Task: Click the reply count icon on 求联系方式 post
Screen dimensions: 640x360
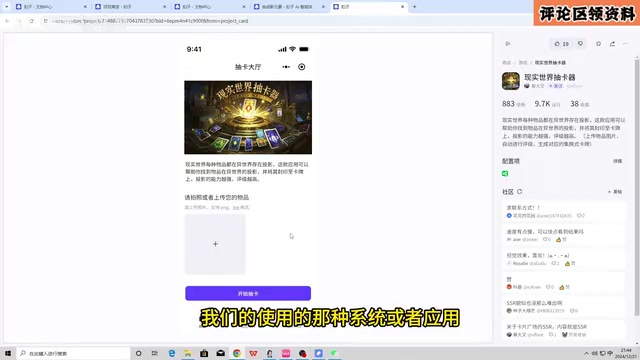Action: coord(580,216)
